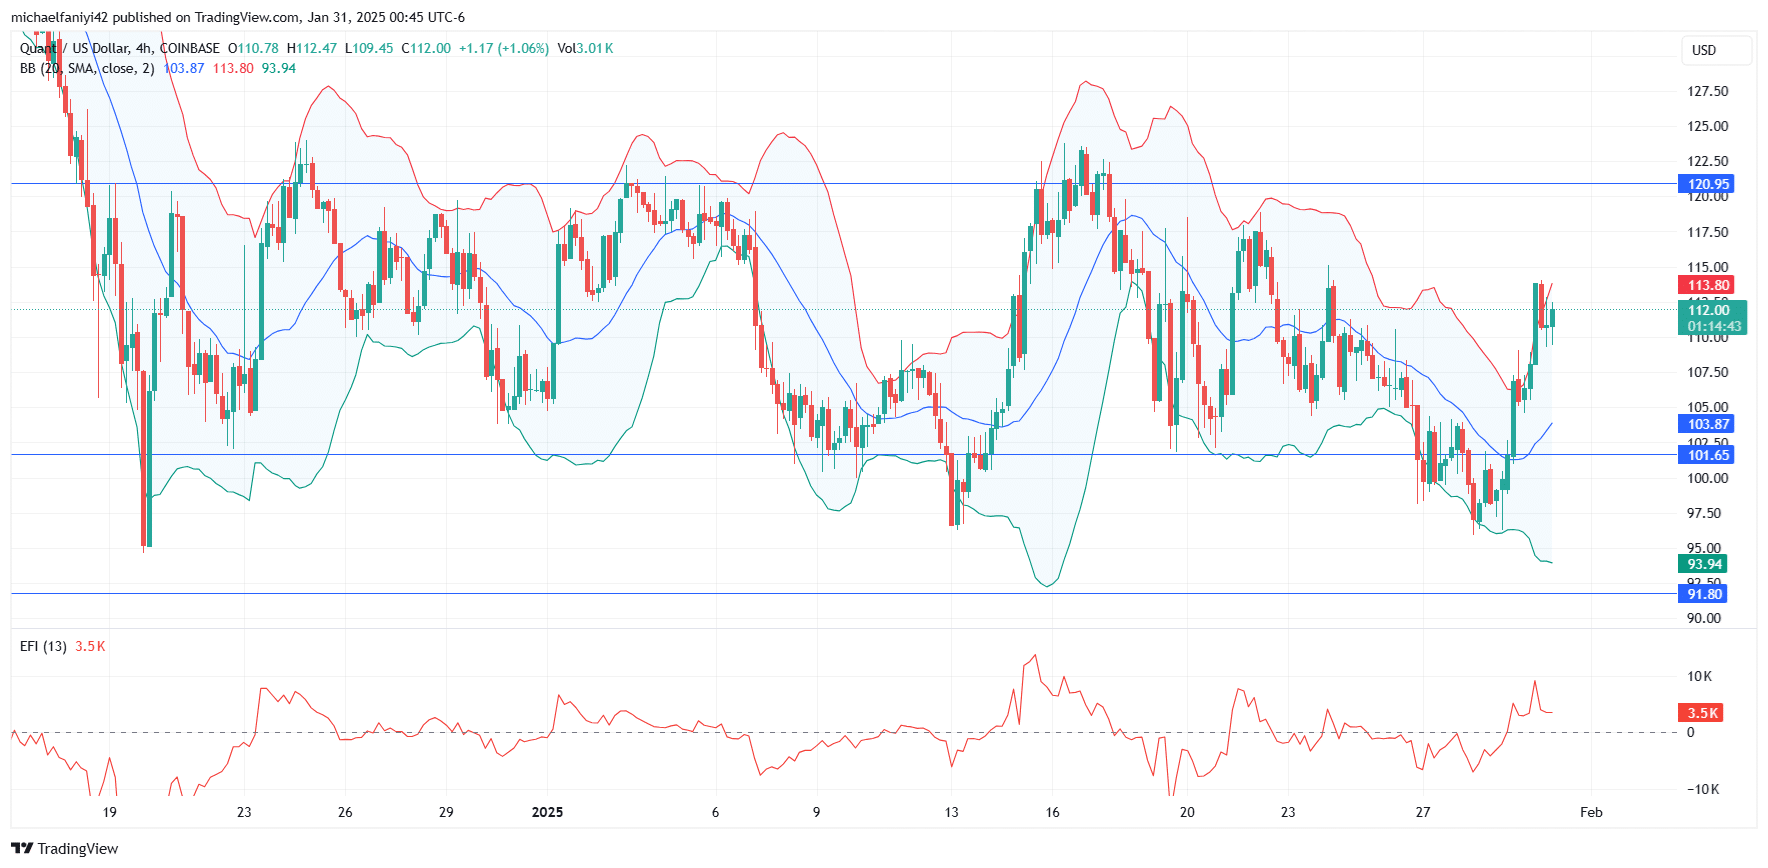Click the 16 date label on time axis

pos(1052,812)
